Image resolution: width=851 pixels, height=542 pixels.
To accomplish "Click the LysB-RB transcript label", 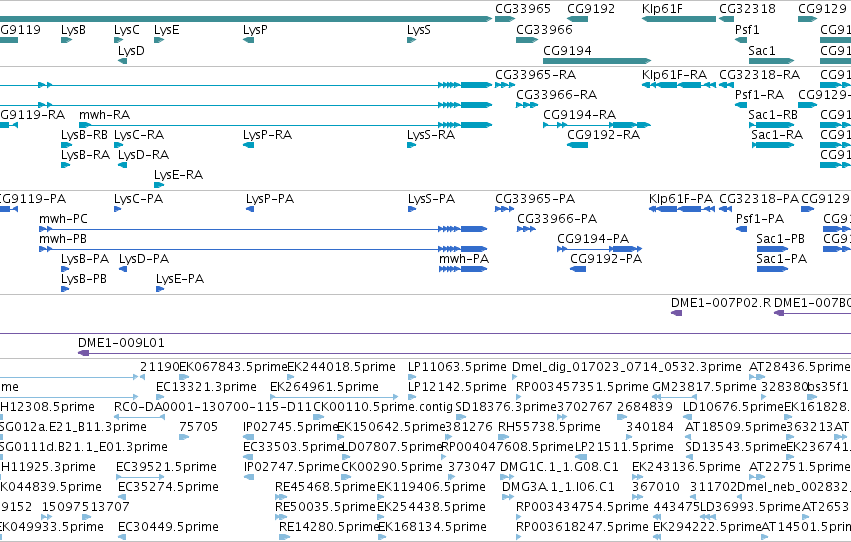I will [84, 135].
